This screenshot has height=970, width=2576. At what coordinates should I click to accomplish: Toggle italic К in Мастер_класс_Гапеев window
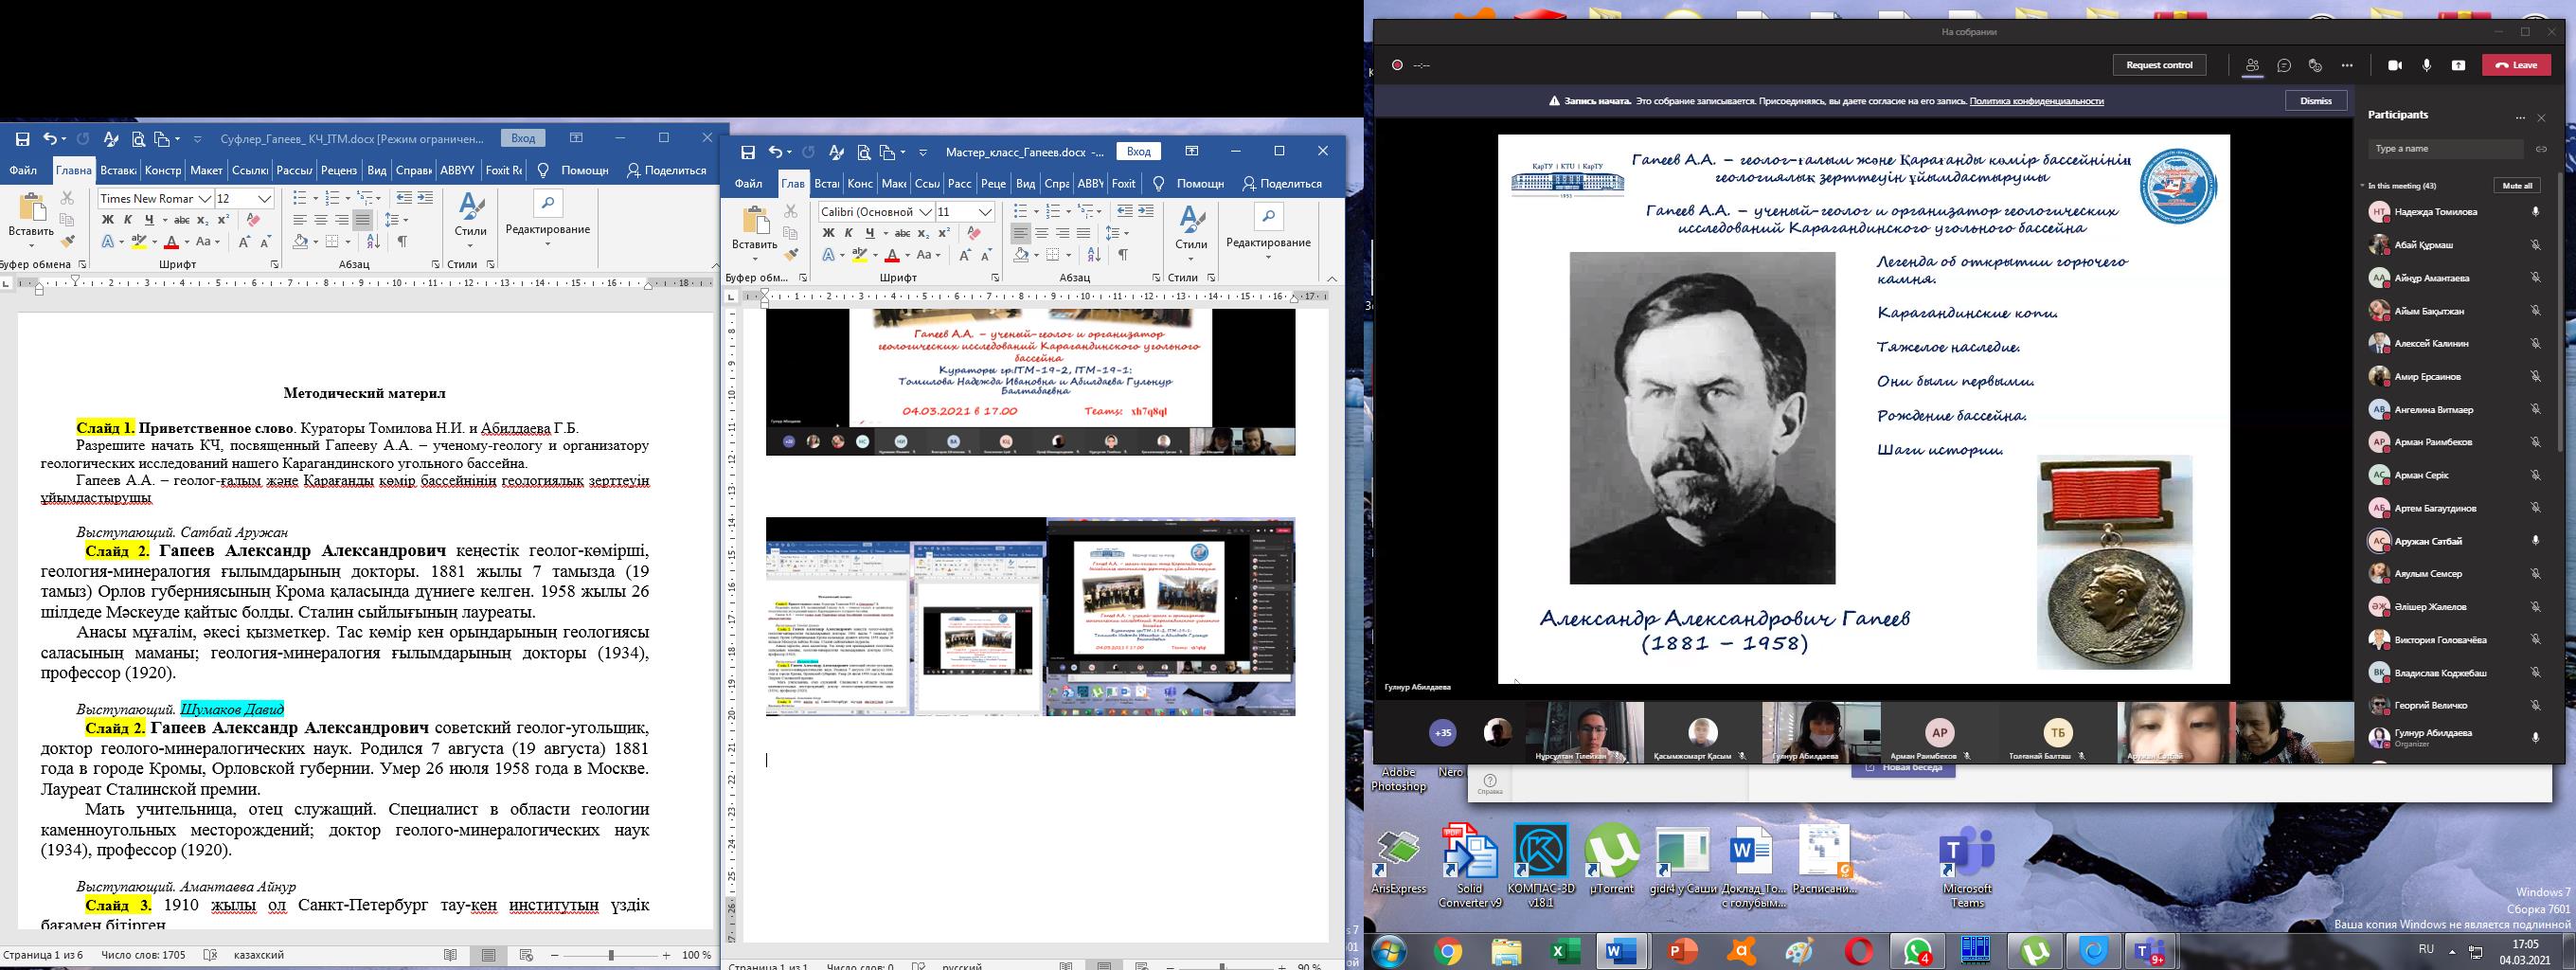click(x=849, y=233)
